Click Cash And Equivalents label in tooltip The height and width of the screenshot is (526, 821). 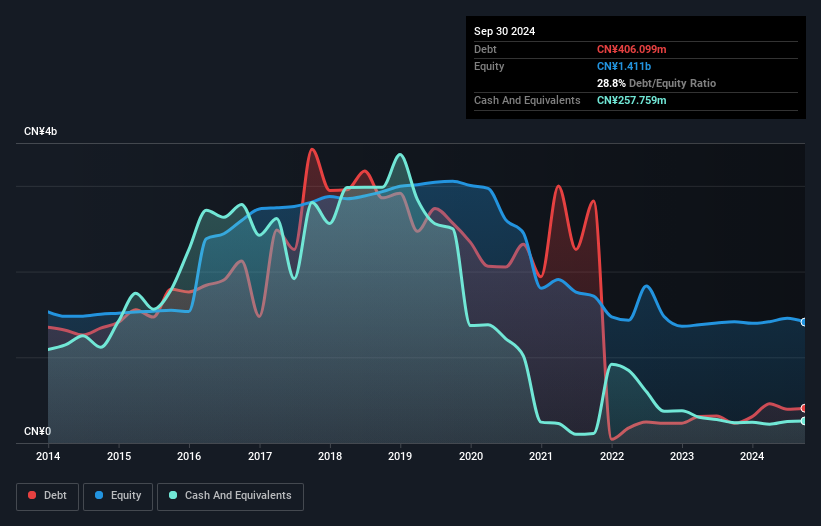click(527, 100)
